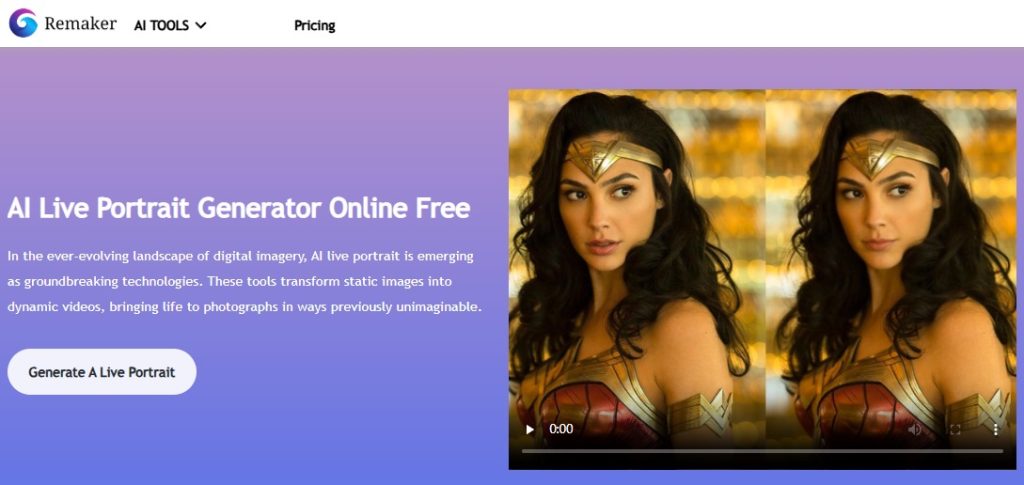This screenshot has height=485, width=1024.
Task: Expand the AI TOOLS chevron arrow
Action: (x=200, y=25)
